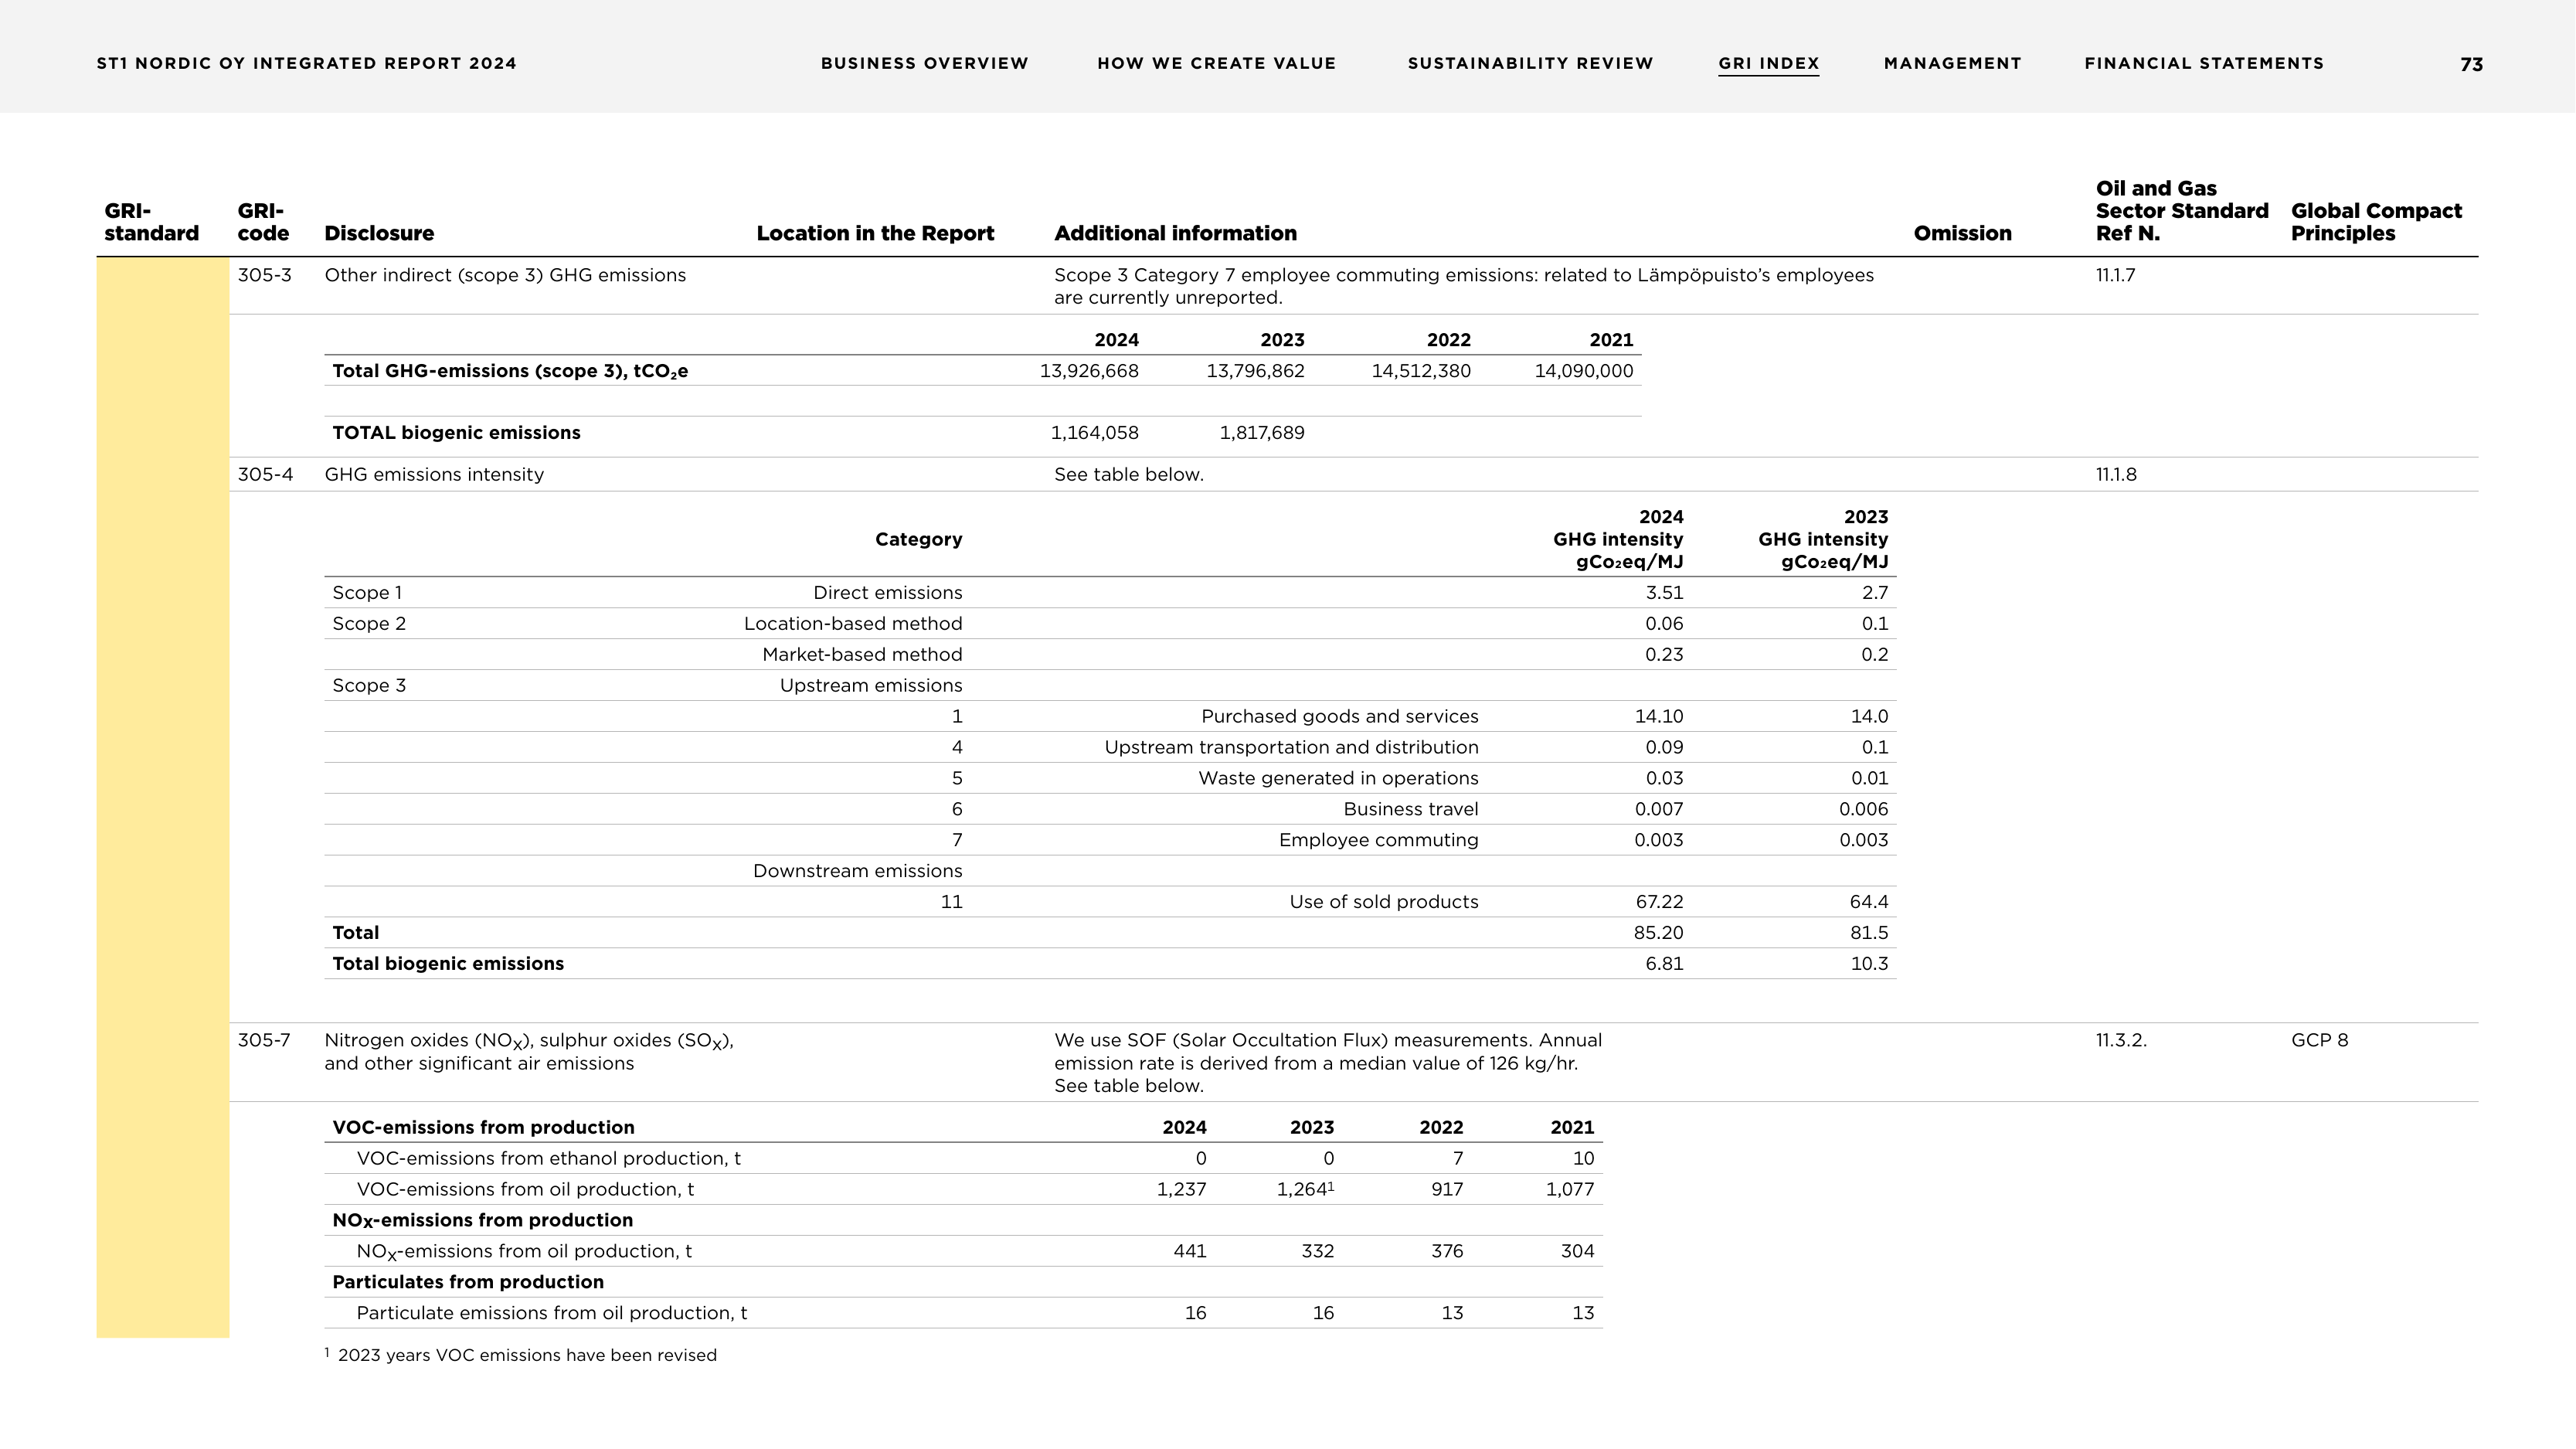Click the 2023 scope 3 total 13,796,862
This screenshot has width=2576, height=1449.
(x=1255, y=371)
